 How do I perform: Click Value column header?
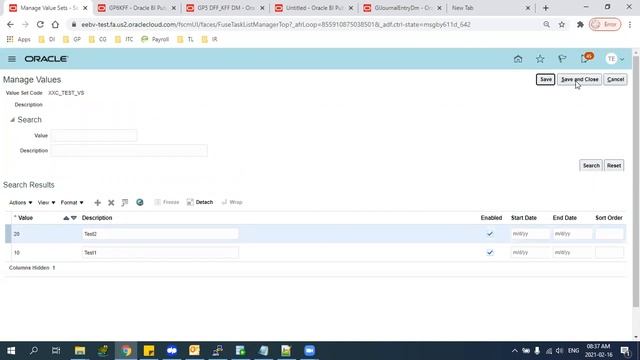(25, 218)
